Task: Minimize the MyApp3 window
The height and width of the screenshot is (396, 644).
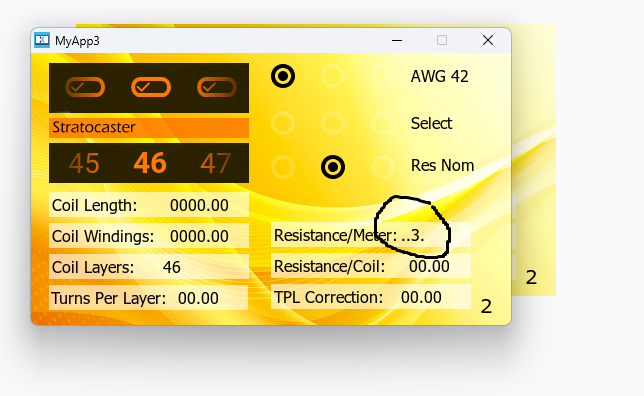Action: (x=397, y=40)
